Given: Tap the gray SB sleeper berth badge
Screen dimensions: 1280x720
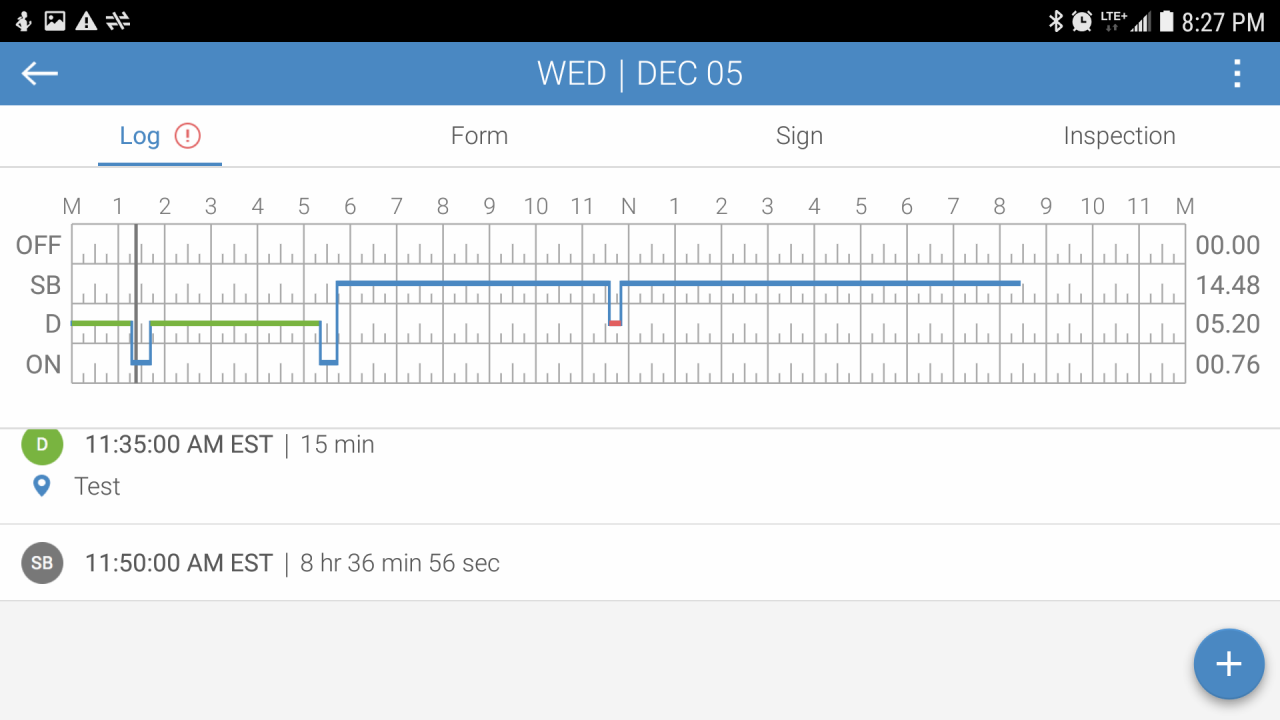Looking at the screenshot, I should [x=42, y=563].
